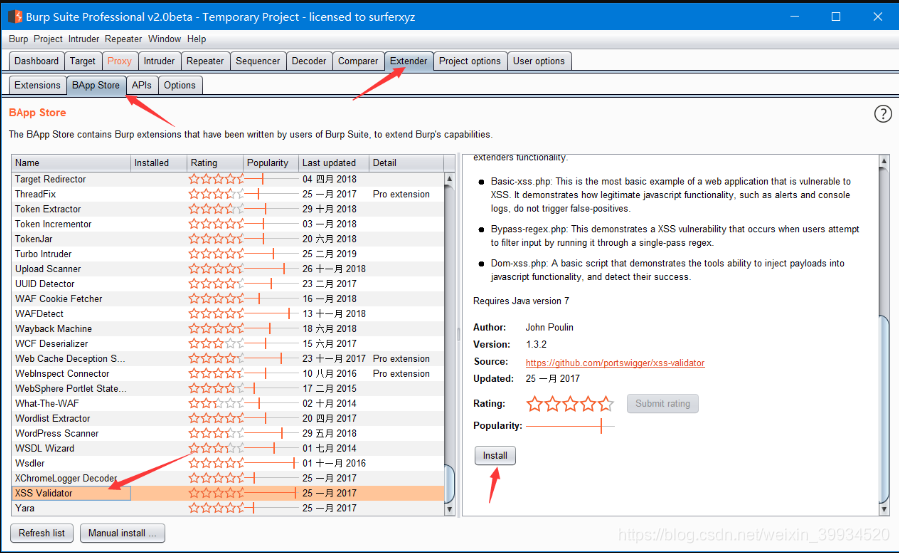
Task: Open the Repeater menu
Action: pos(123,39)
